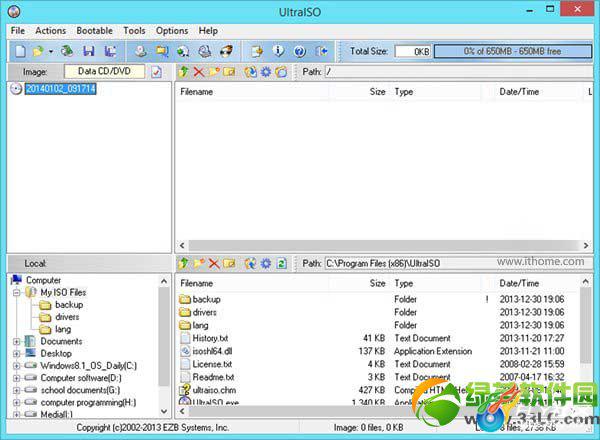Viewport: 600px width, 440px height.
Task: Click the Add to image icon in Local toolbar
Action: pyautogui.click(x=251, y=263)
